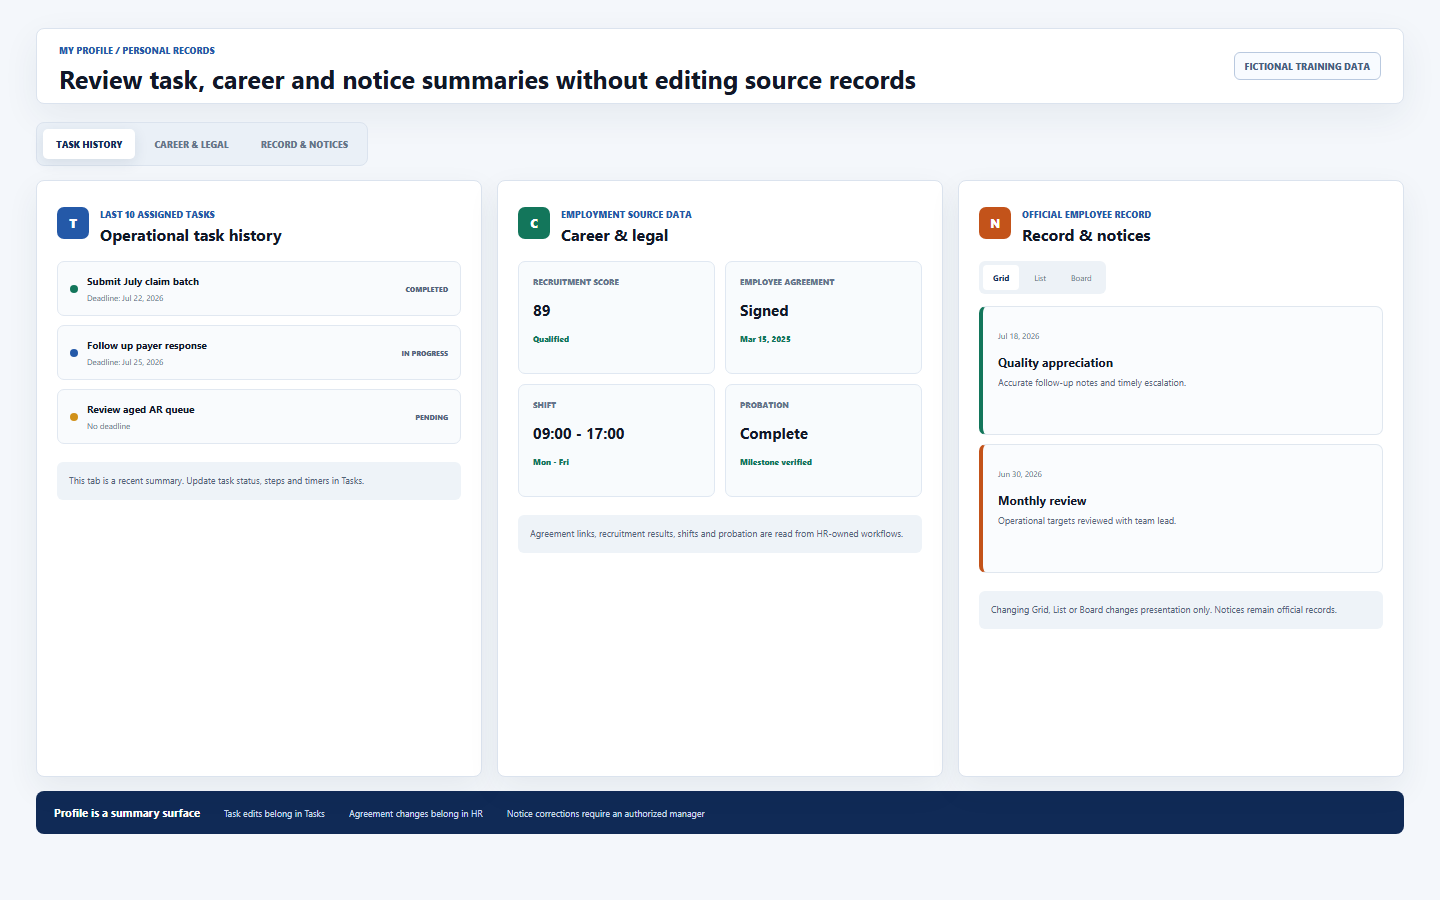Click the 'This tab is a recent summary' note
1440x900 pixels.
tap(259, 481)
